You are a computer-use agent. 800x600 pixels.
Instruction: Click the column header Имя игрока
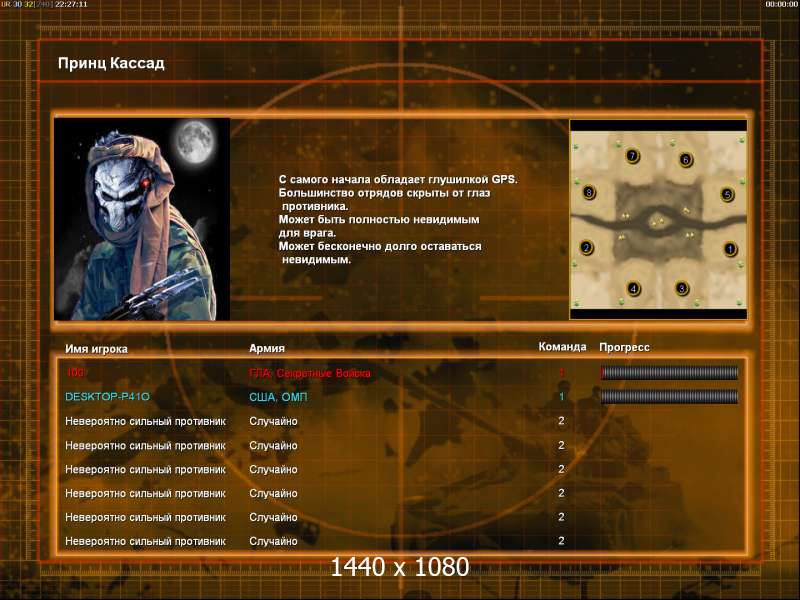tap(96, 349)
